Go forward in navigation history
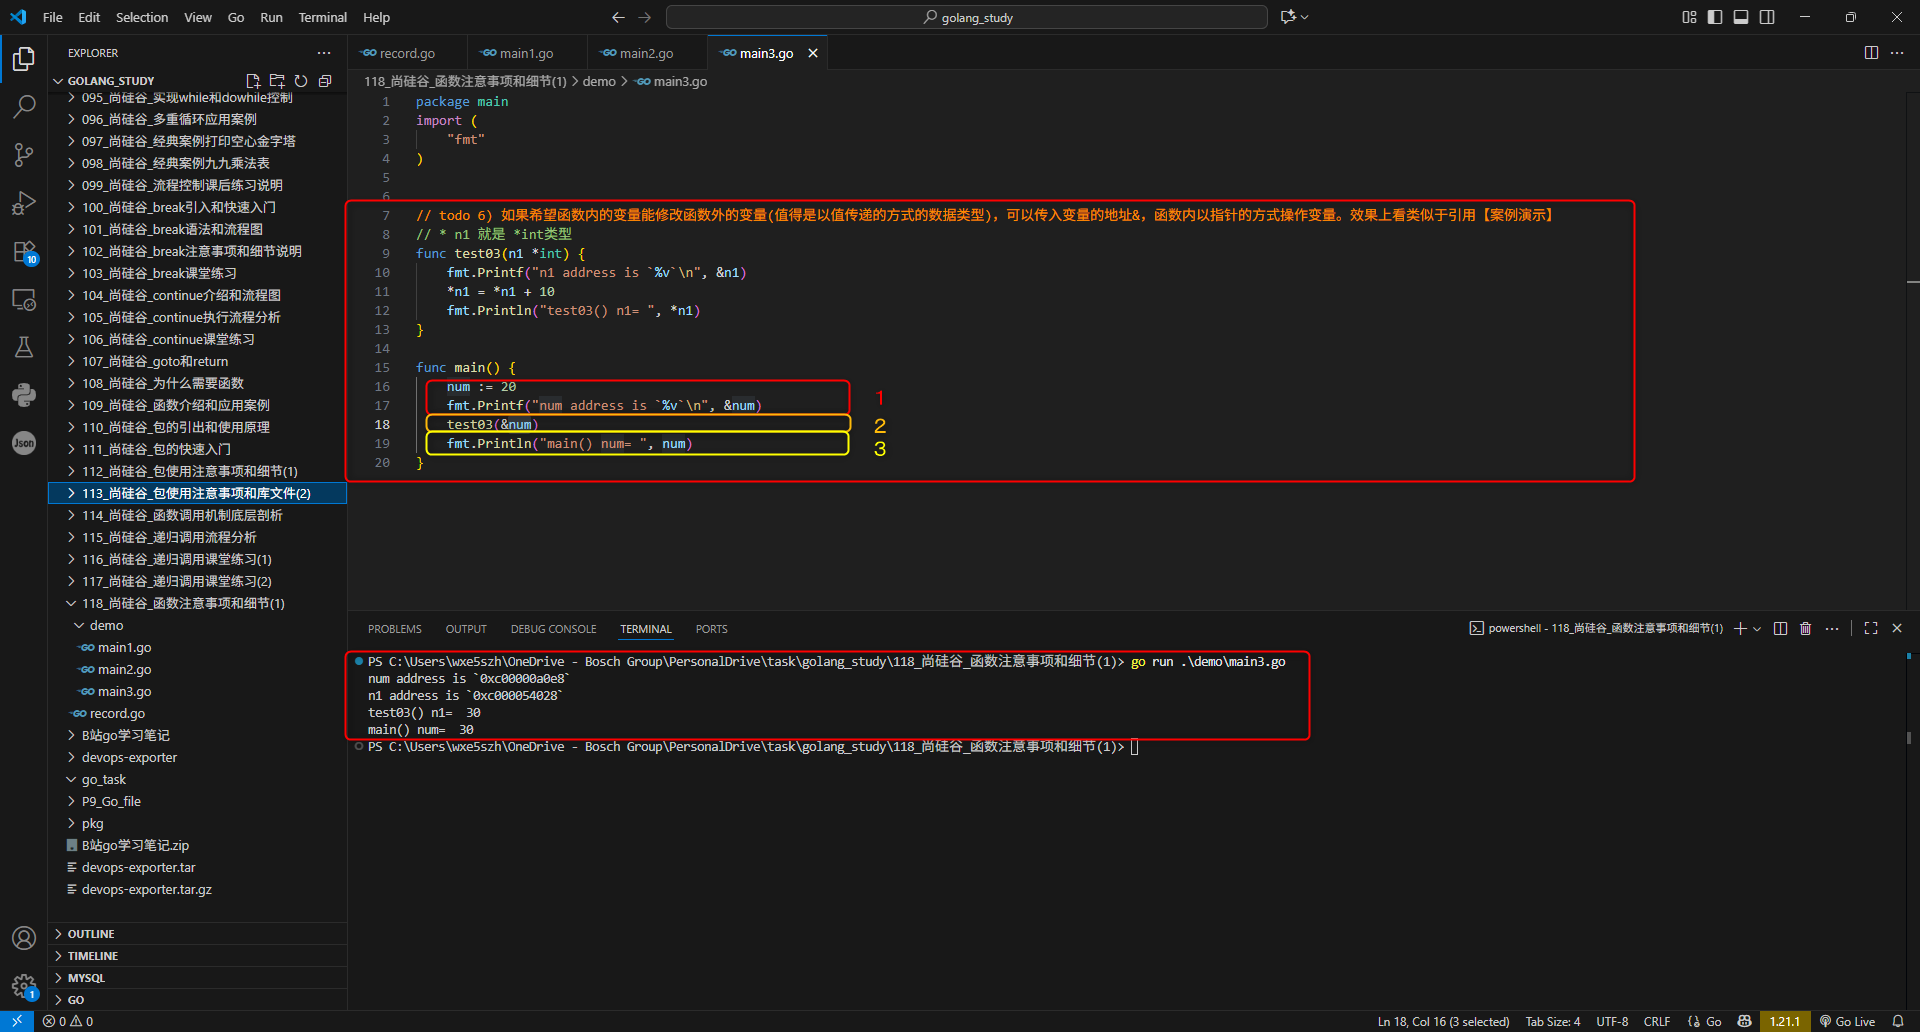Image resolution: width=1920 pixels, height=1032 pixels. tap(644, 17)
